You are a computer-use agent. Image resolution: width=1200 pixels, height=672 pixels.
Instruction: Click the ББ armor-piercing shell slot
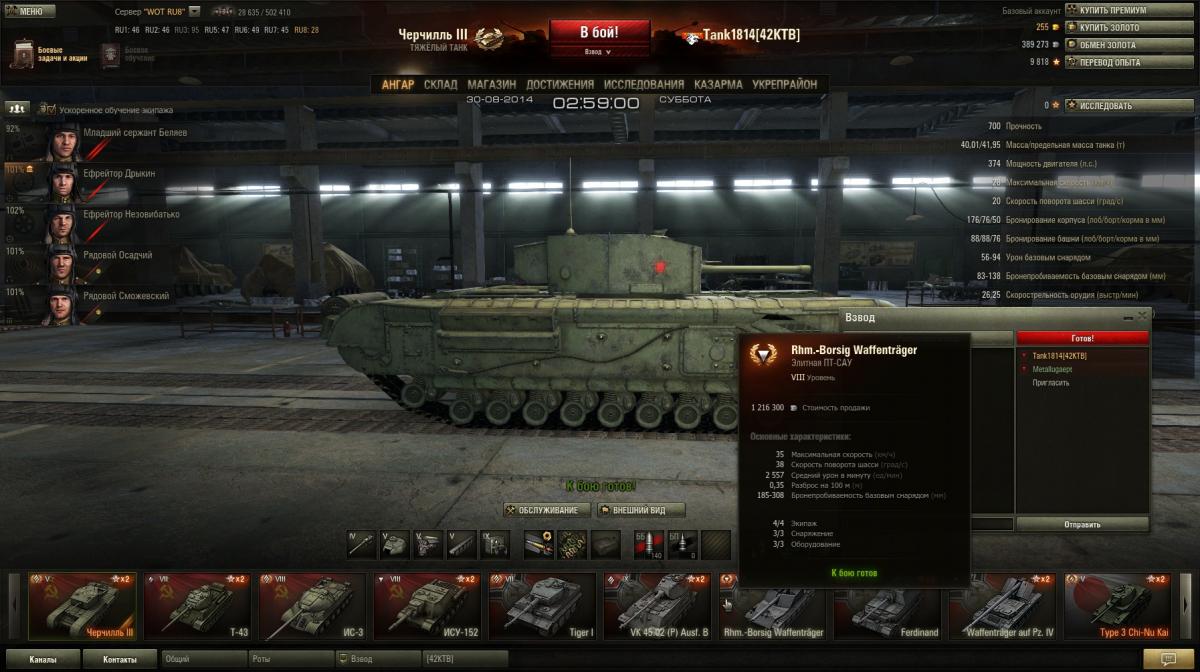tap(650, 544)
